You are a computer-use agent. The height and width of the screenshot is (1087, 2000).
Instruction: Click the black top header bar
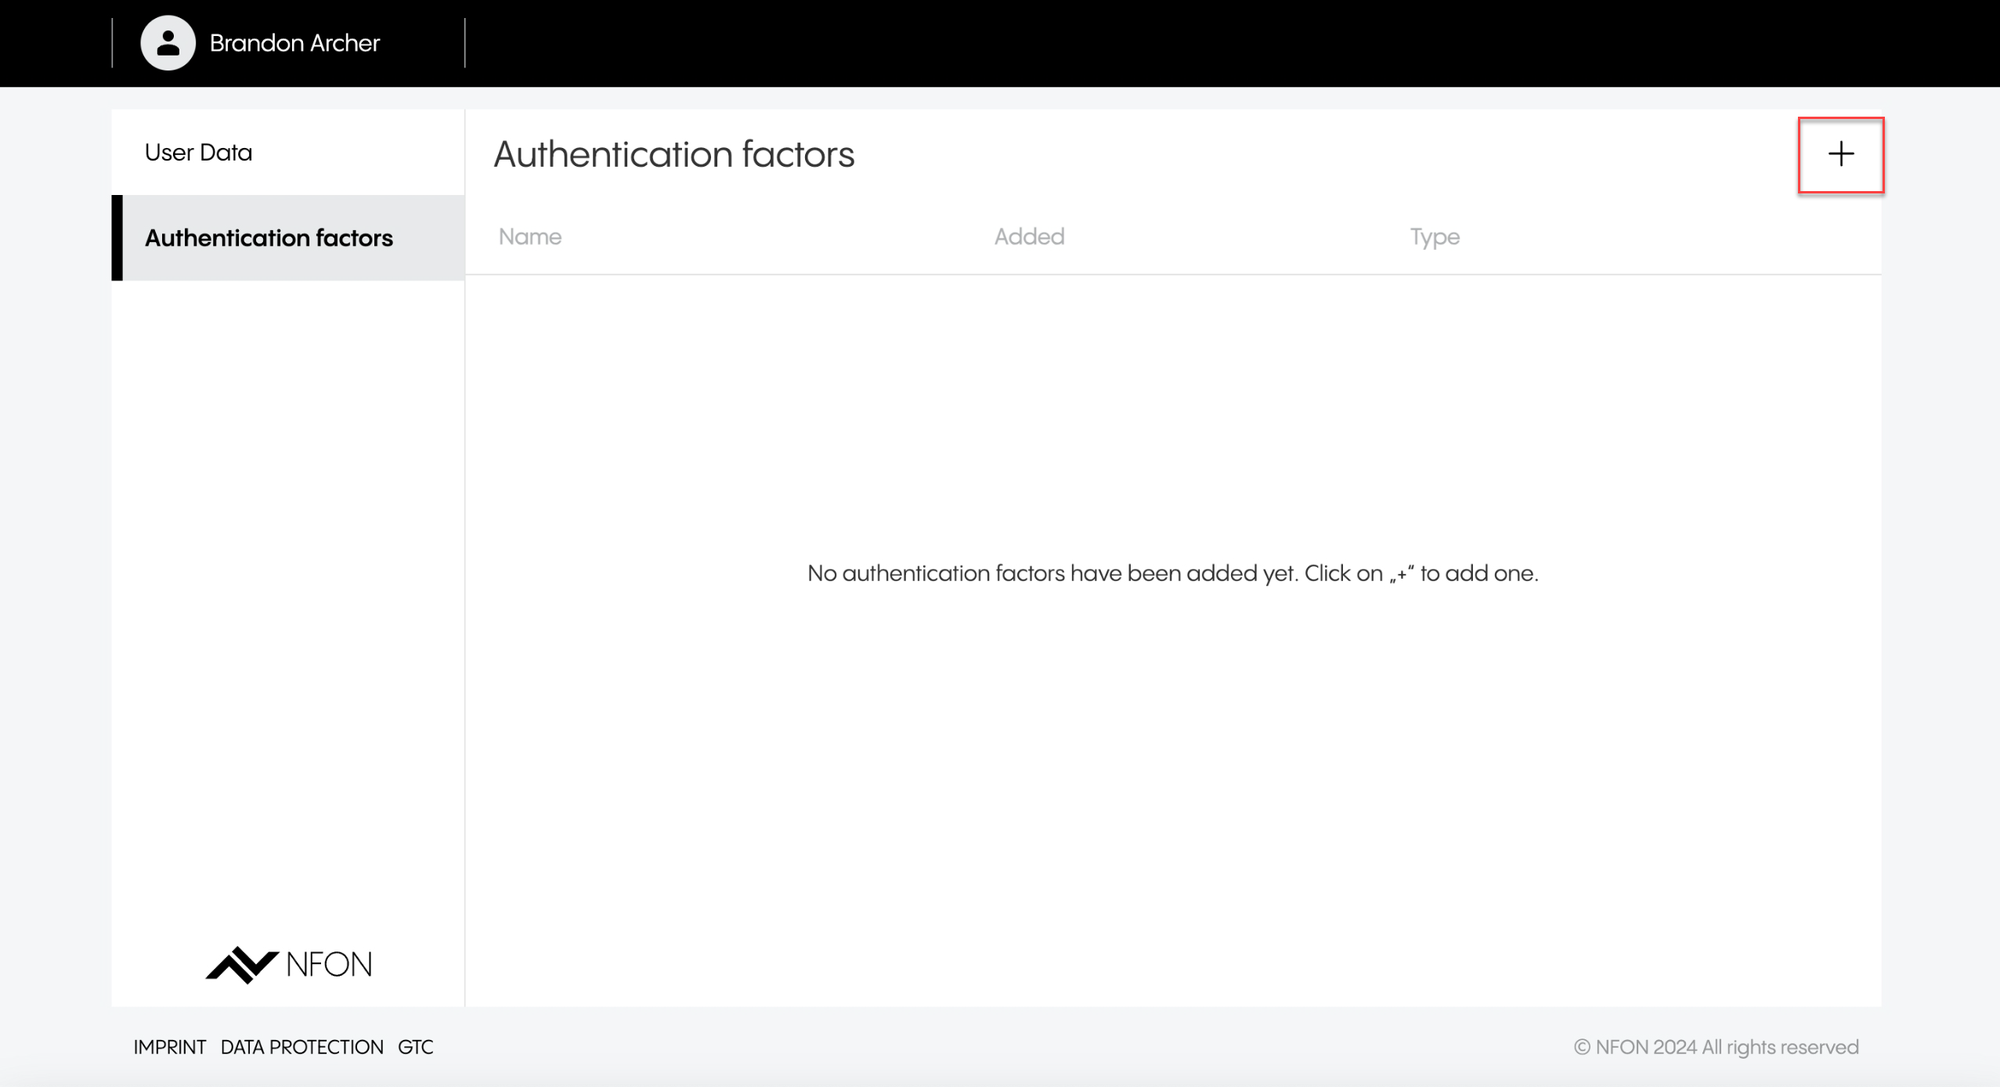tap(1200, 43)
